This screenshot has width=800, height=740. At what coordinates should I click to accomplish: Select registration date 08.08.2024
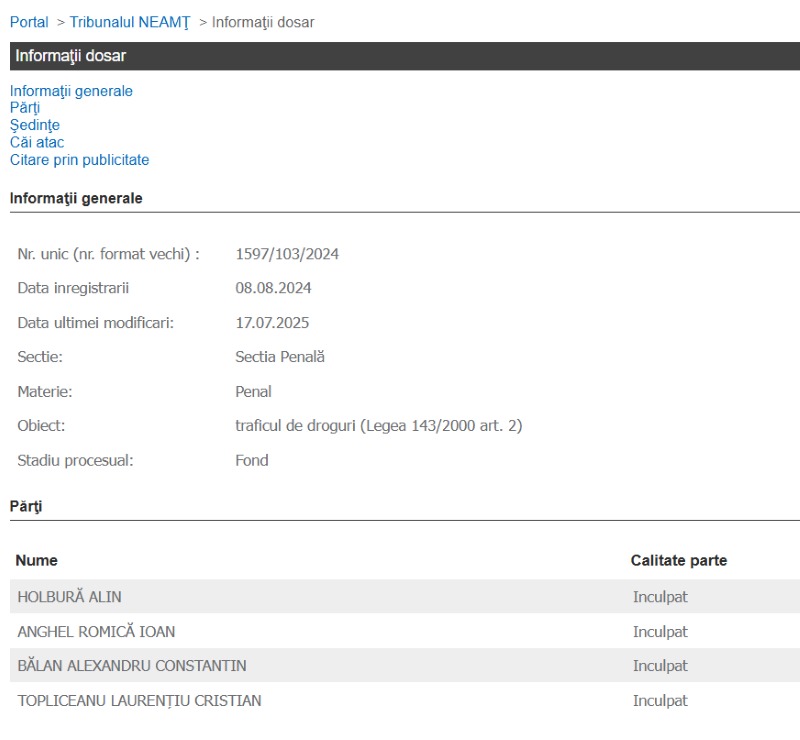tap(273, 288)
